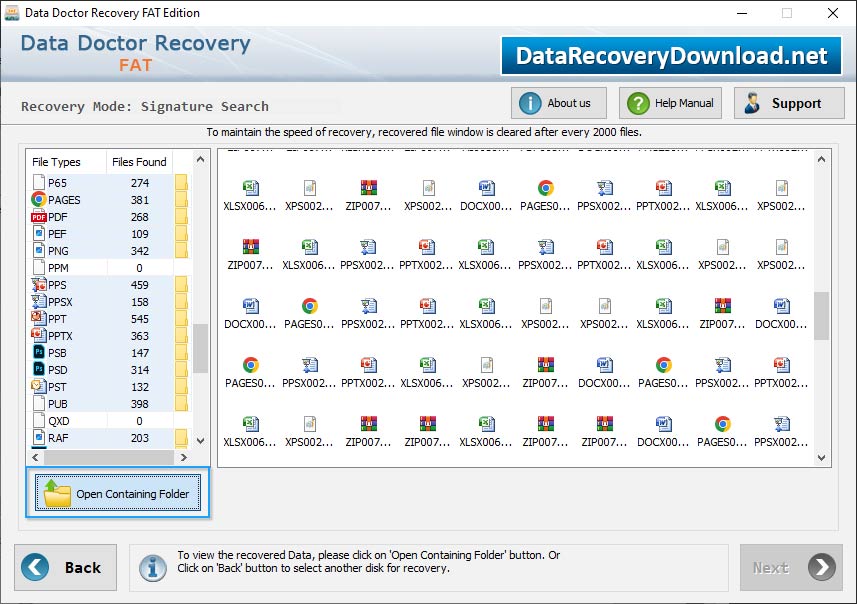Go Back to select another disk
This screenshot has width=857, height=604.
[x=66, y=567]
